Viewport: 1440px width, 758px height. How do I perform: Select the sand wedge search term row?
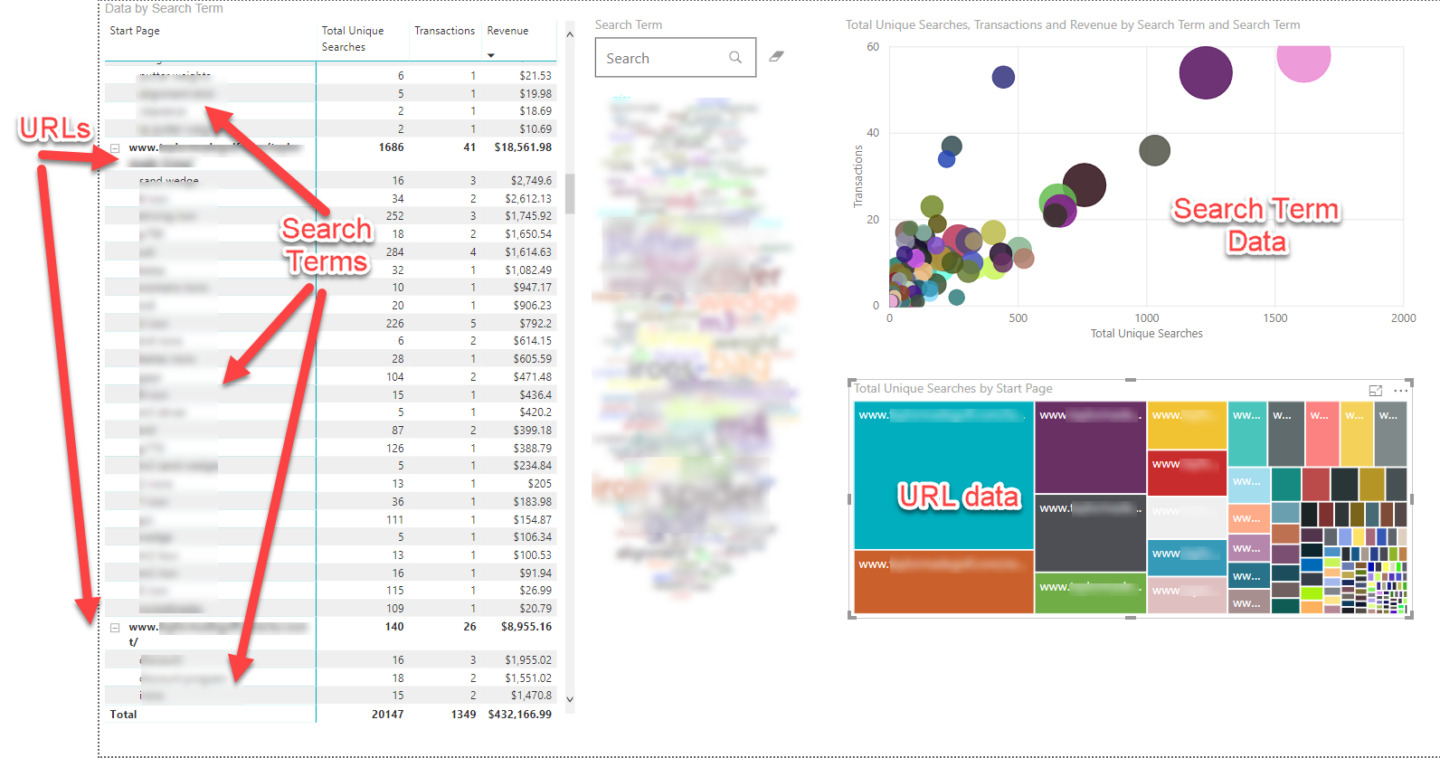[x=168, y=181]
